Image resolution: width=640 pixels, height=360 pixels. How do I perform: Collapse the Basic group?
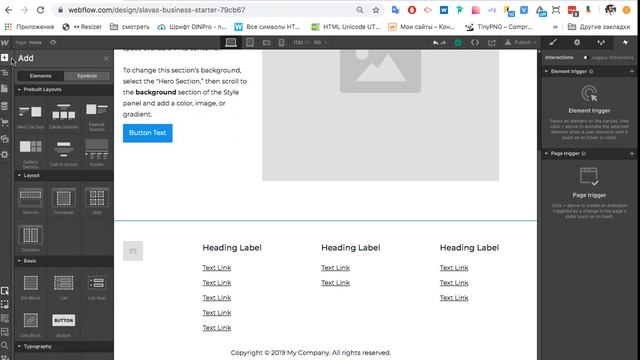pyautogui.click(x=19, y=261)
